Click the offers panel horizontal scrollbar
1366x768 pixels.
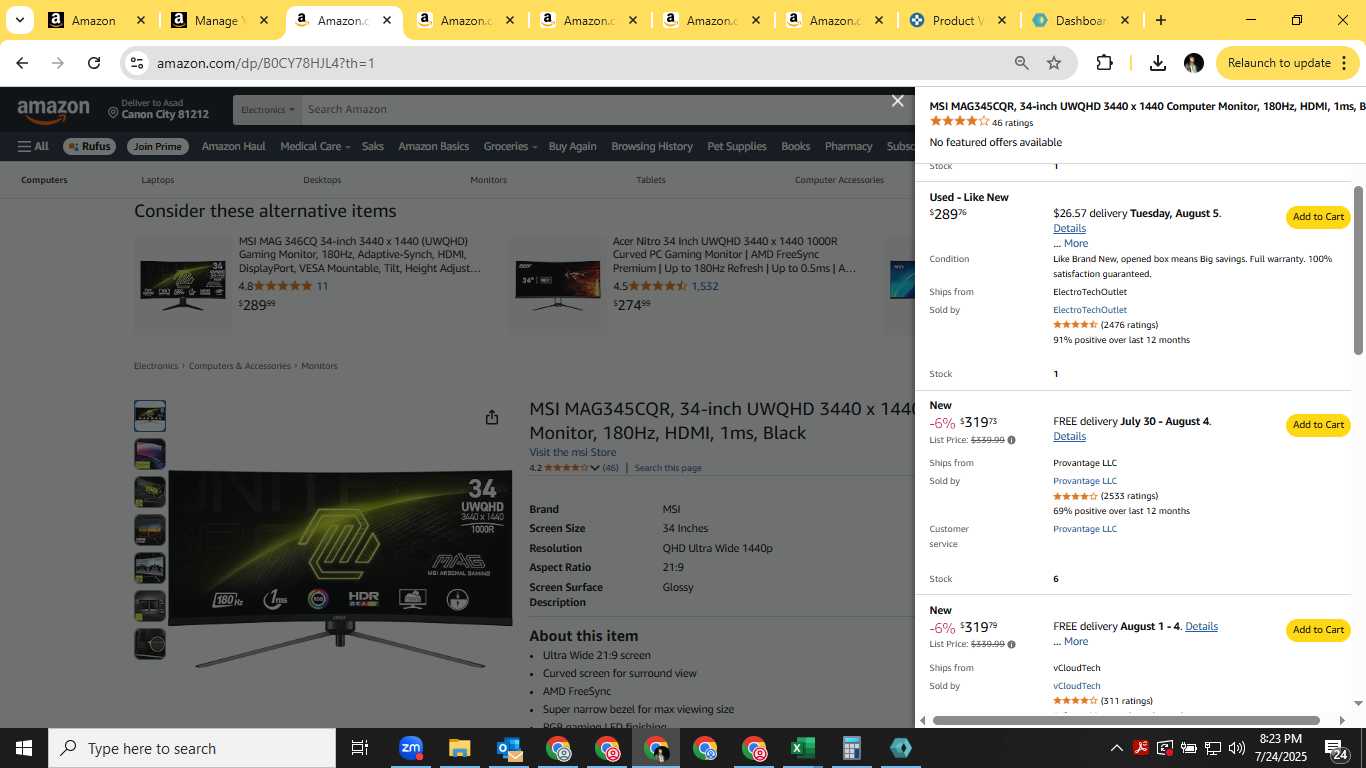point(1126,720)
